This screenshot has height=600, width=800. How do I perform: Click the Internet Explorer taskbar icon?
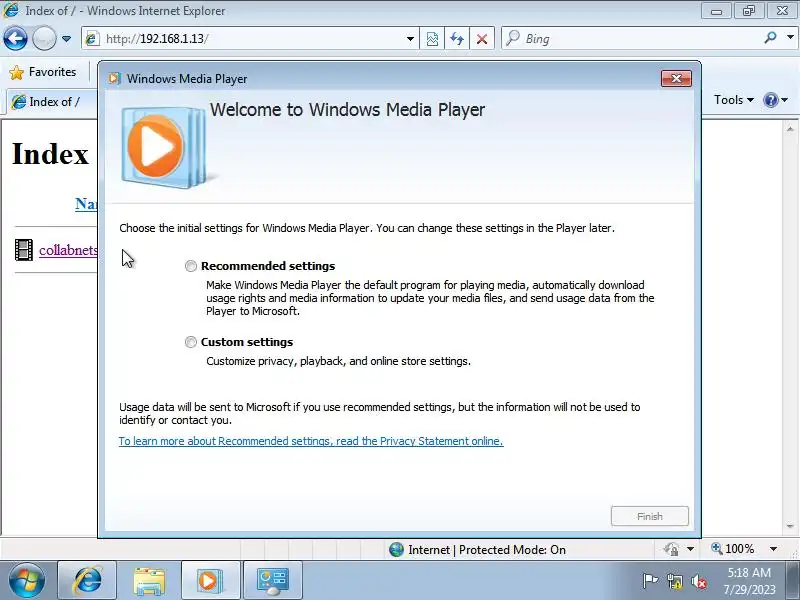[87, 580]
